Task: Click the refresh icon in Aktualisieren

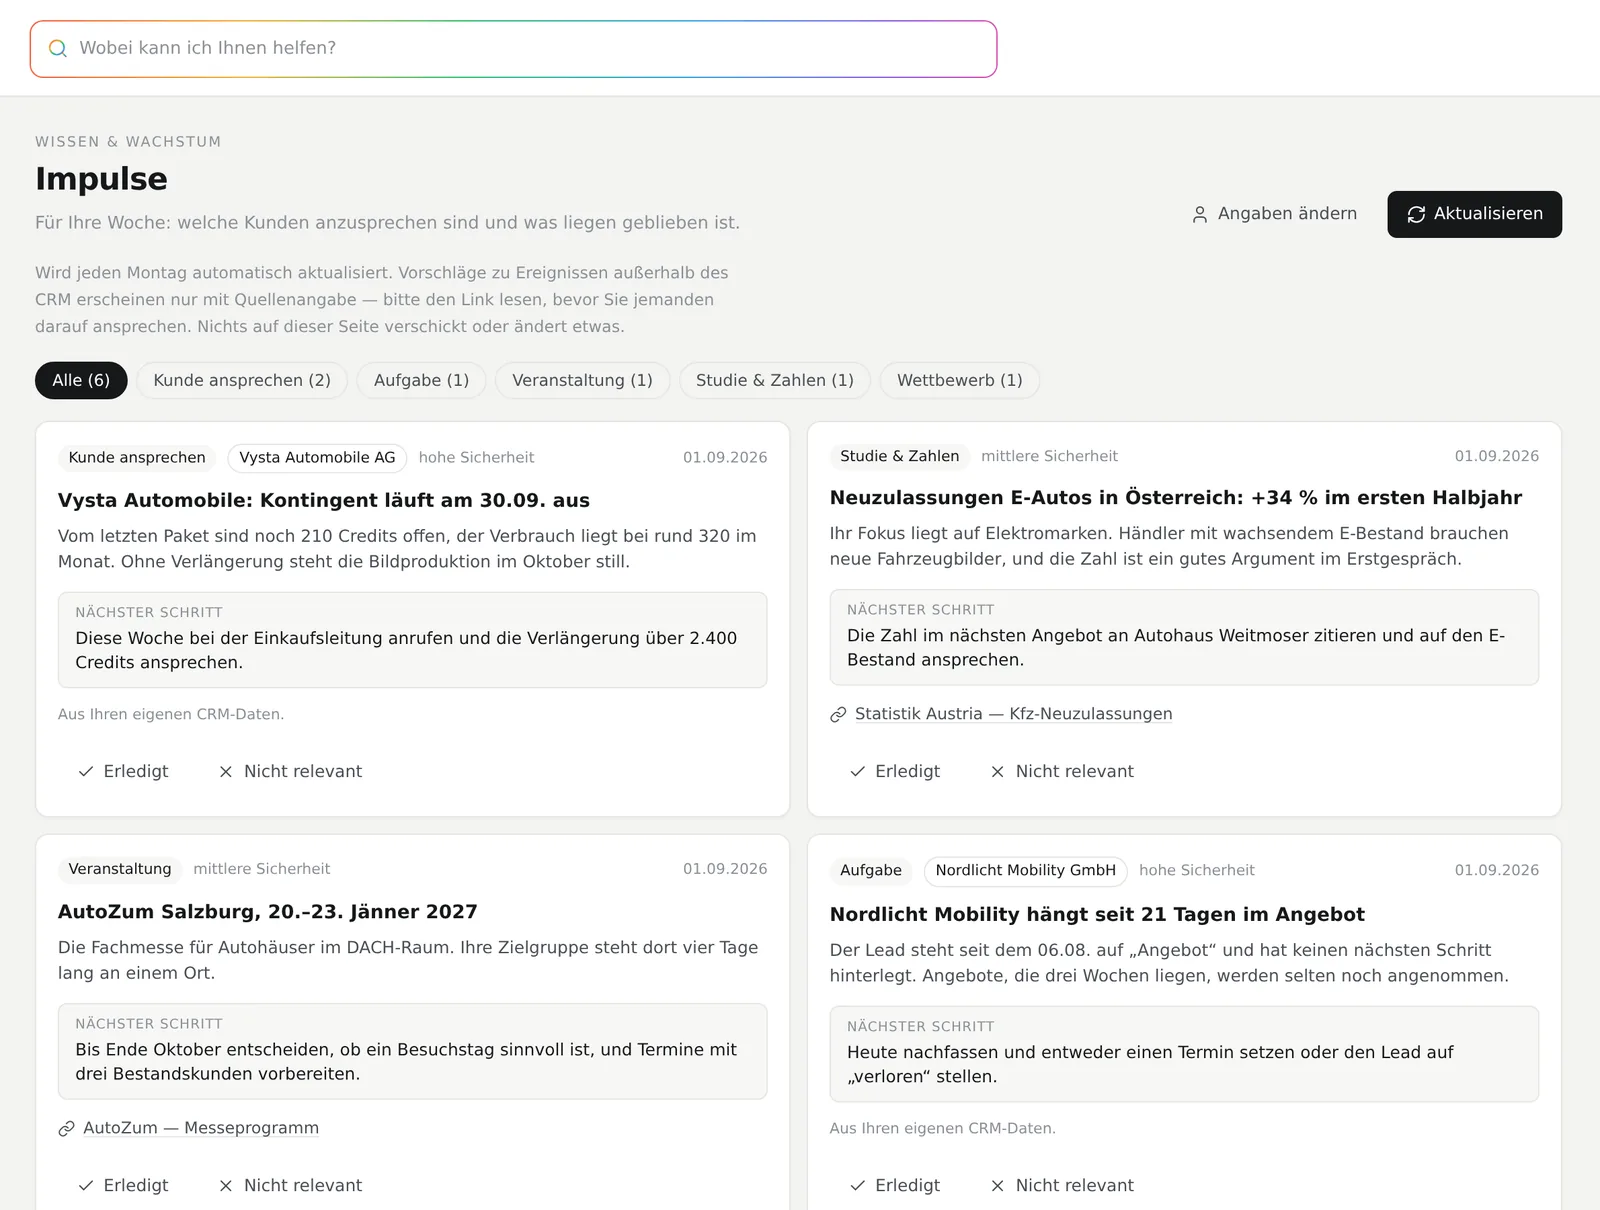Action: click(x=1416, y=214)
